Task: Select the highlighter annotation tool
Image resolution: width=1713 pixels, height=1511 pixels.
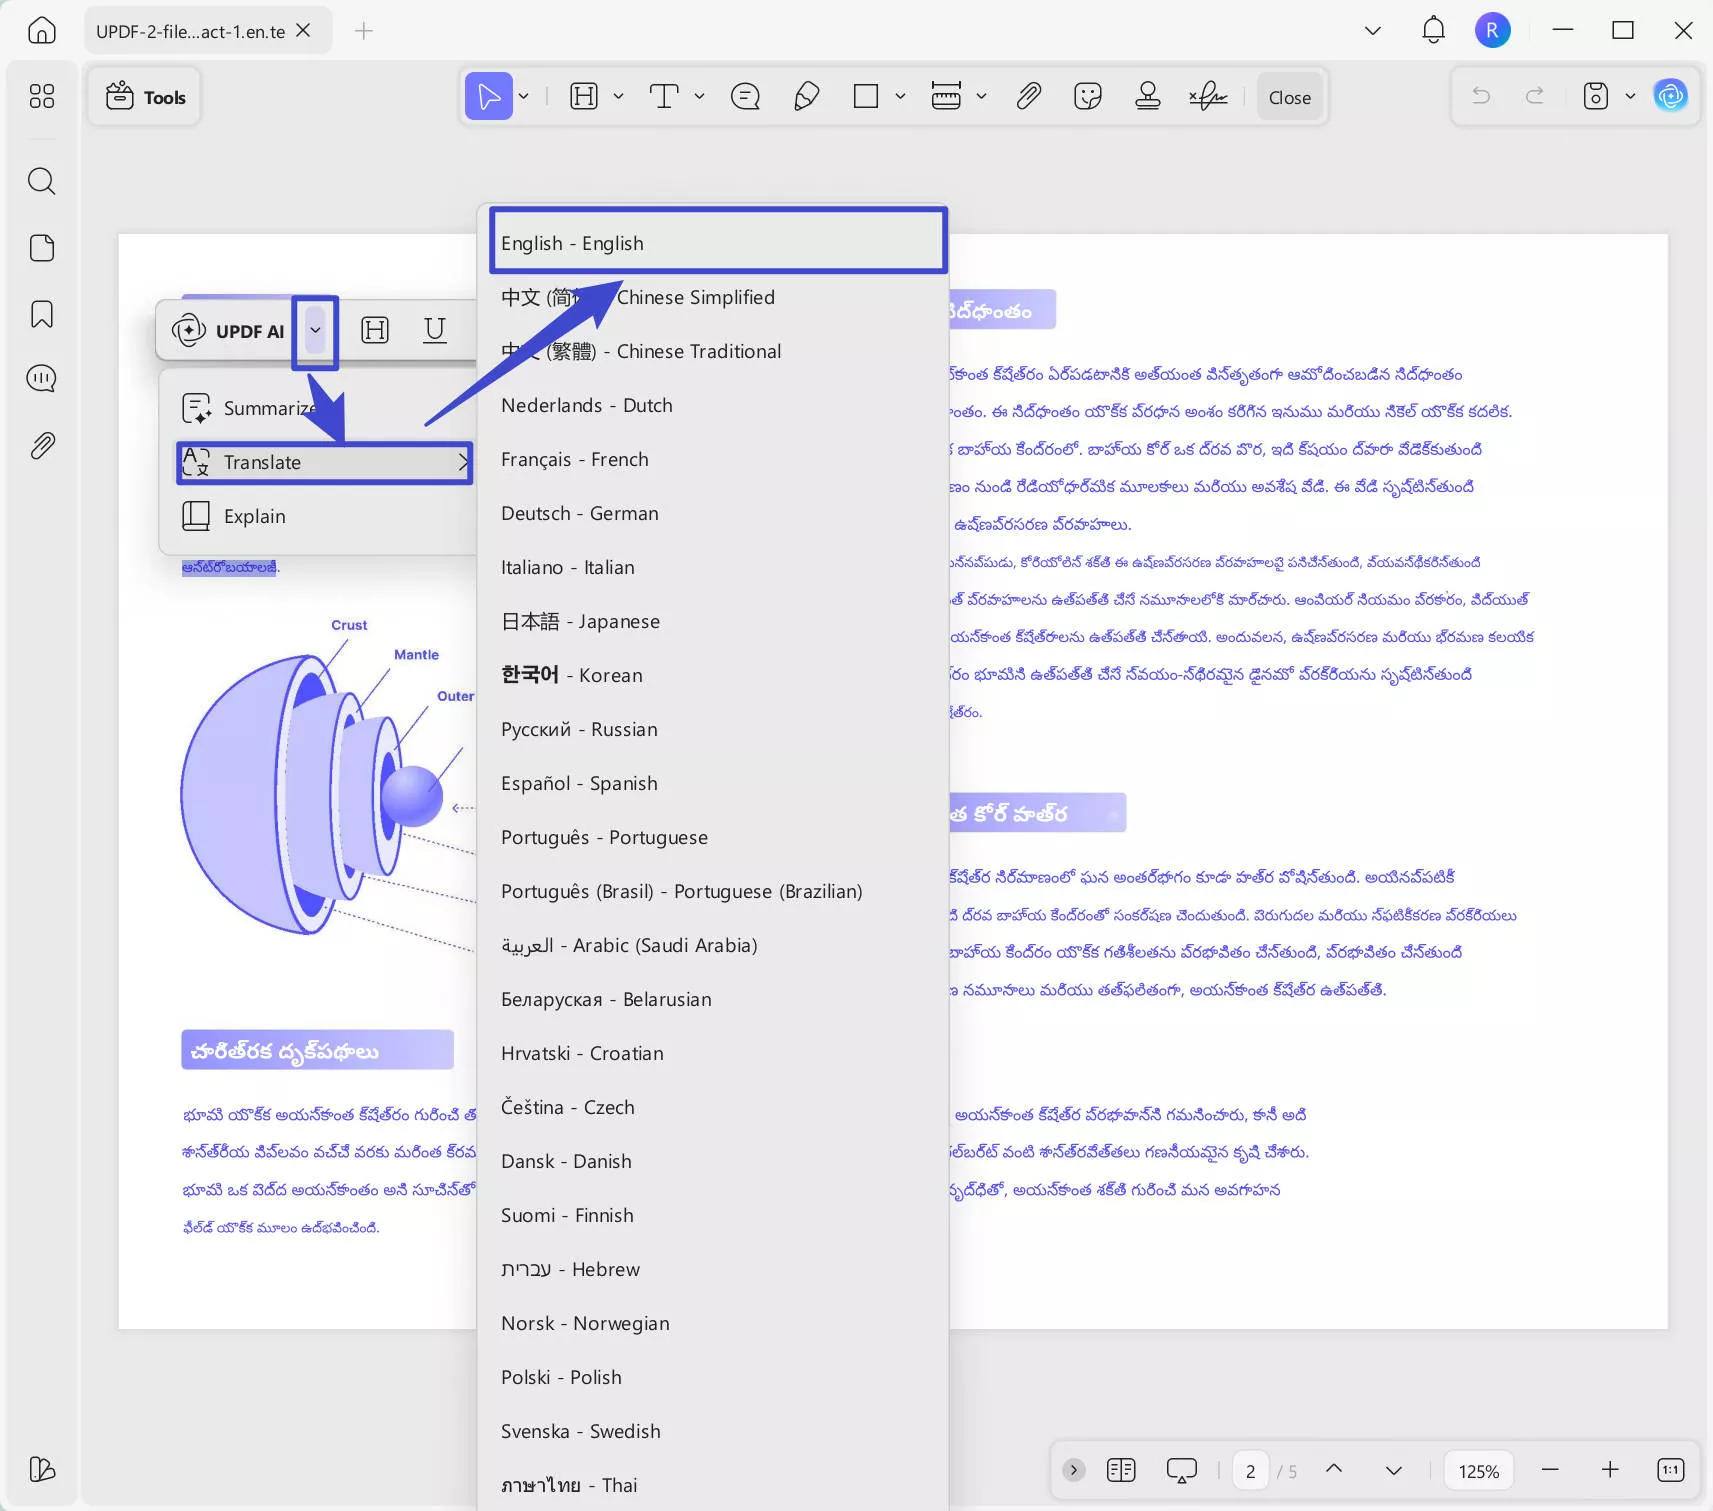Action: point(806,96)
